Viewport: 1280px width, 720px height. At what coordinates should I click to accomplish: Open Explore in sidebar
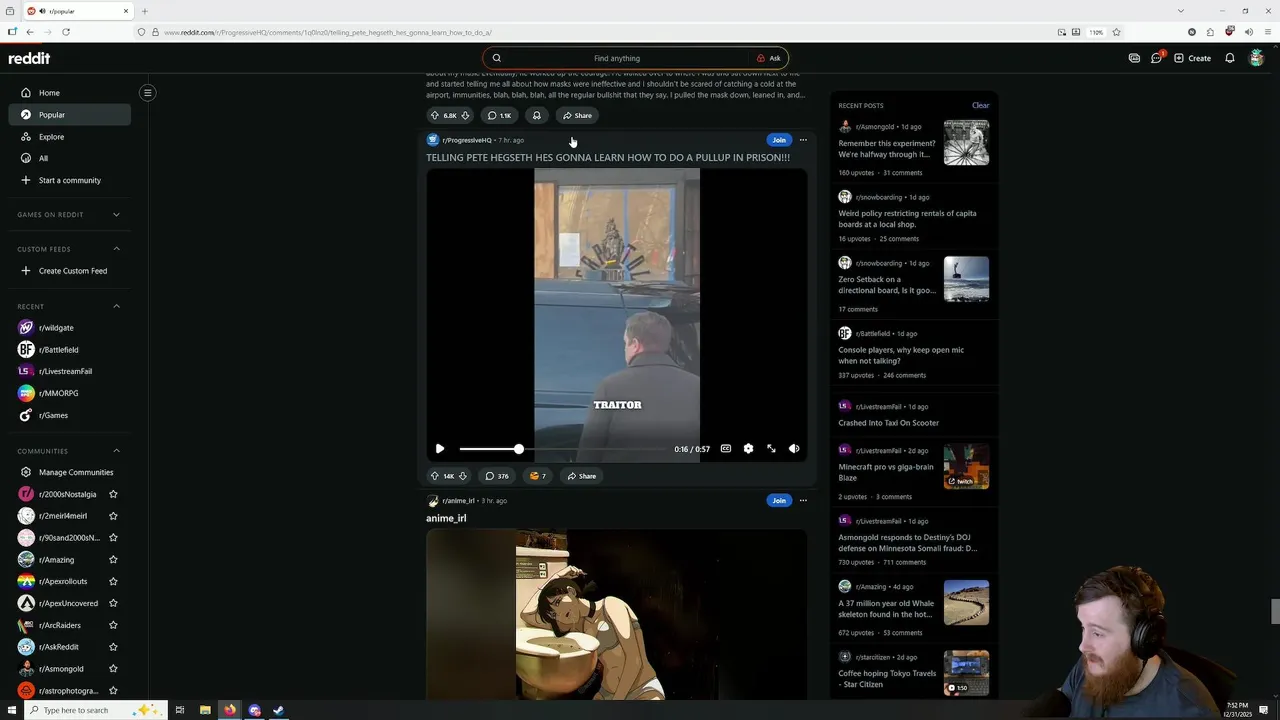click(x=70, y=137)
